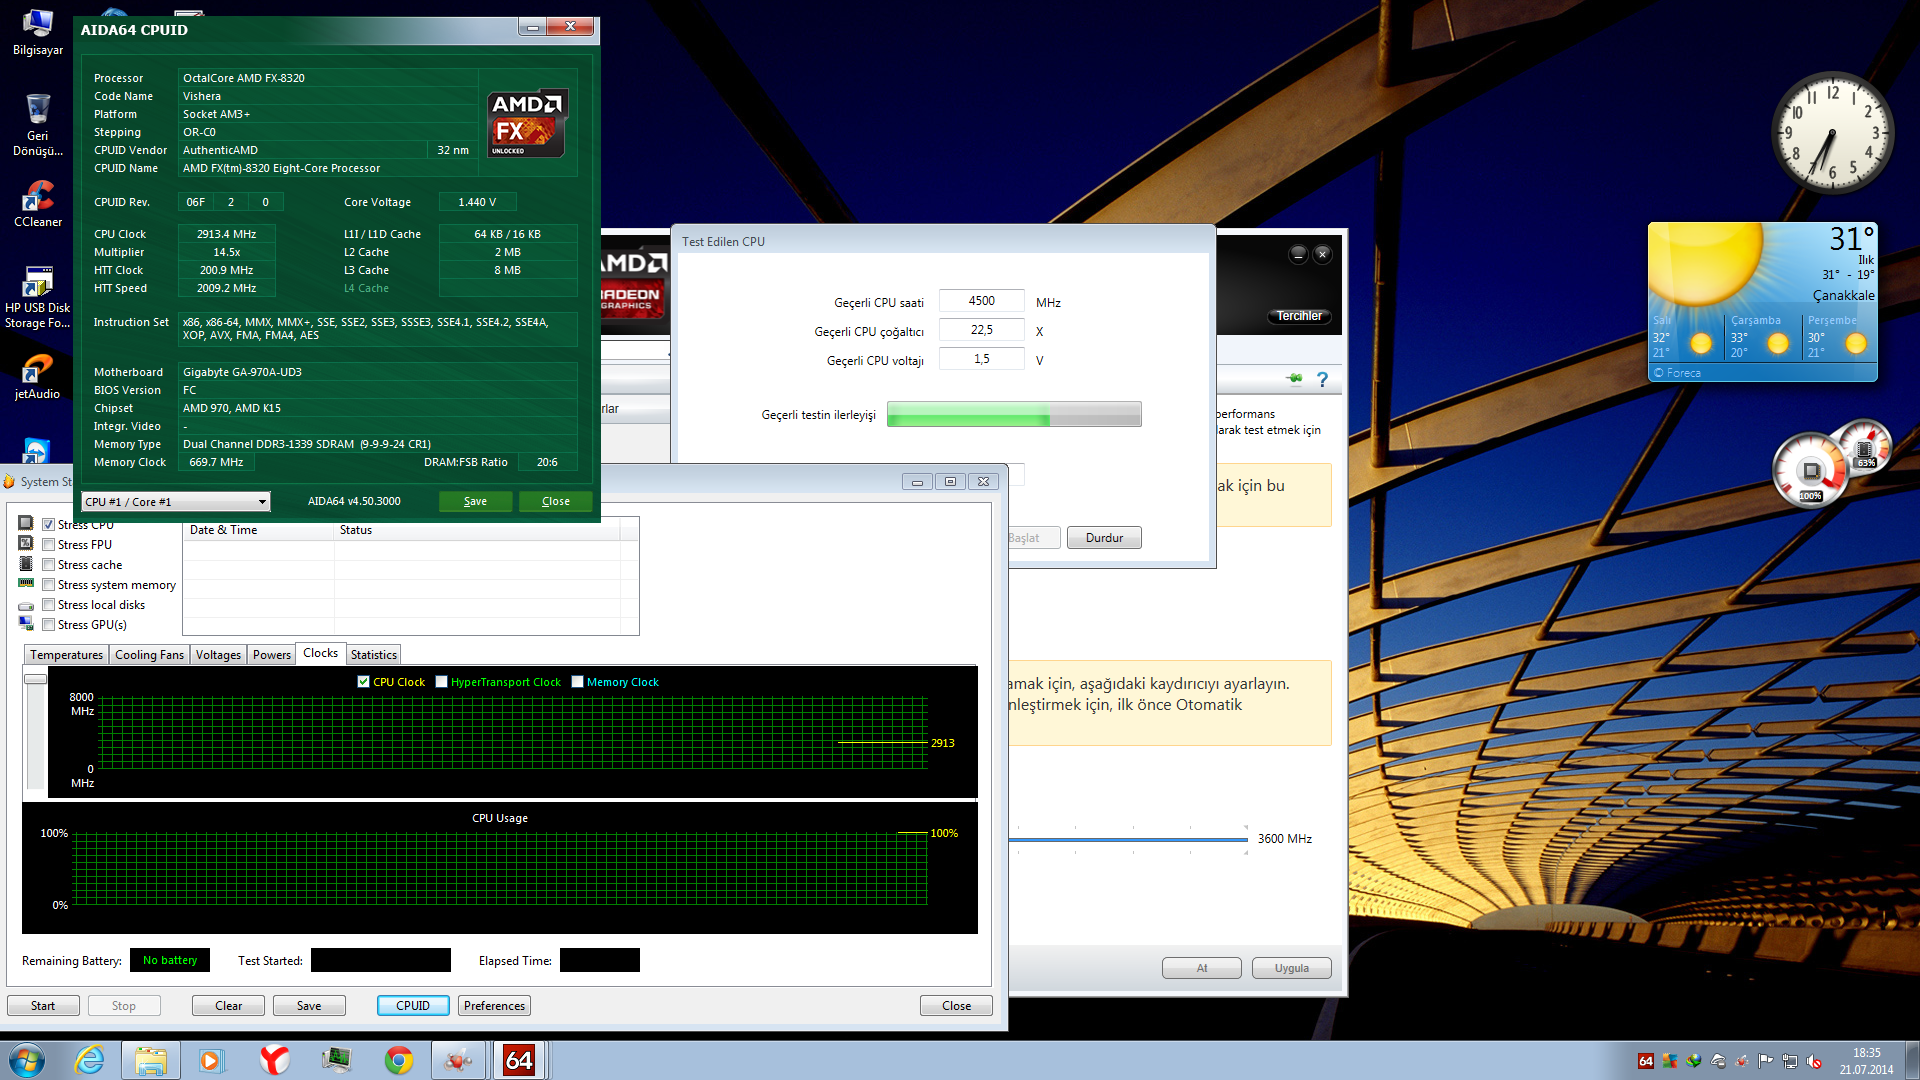Launch Internet Explorer from taskbar
Screen dimensions: 1920x1080
coord(90,1060)
